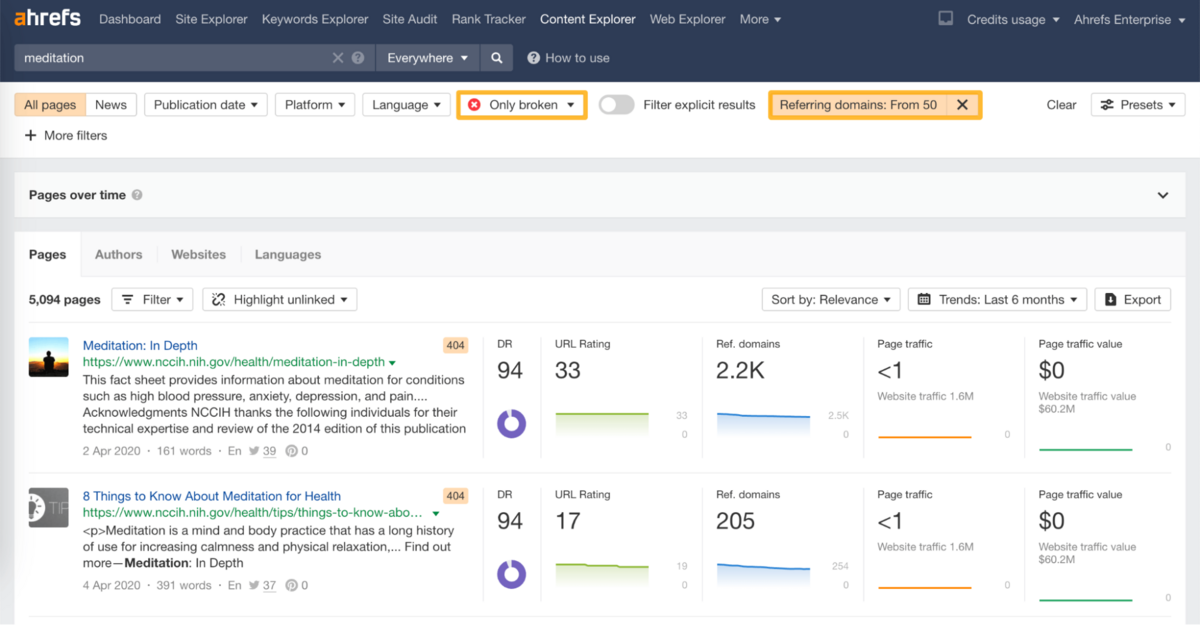
Task: Click Ref. domains chart for 8 Things to Know
Action: (x=763, y=575)
